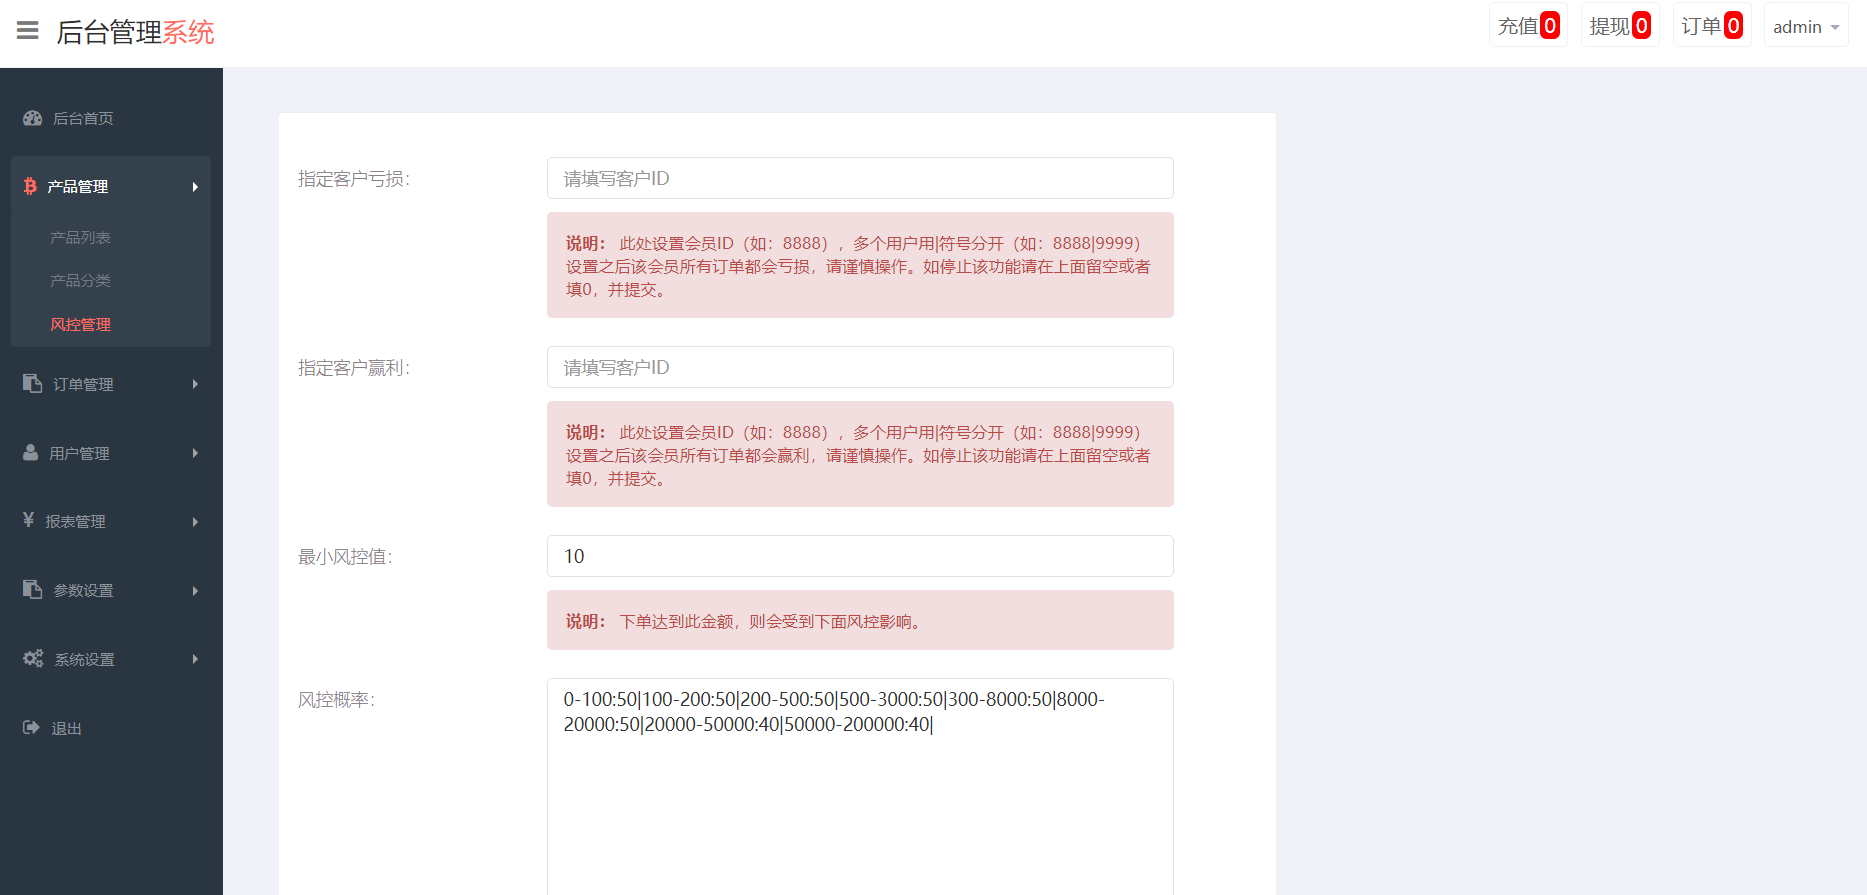Focus the 指定客户亏损 customer ID field
Screen dimensions: 1867x895
click(860, 178)
